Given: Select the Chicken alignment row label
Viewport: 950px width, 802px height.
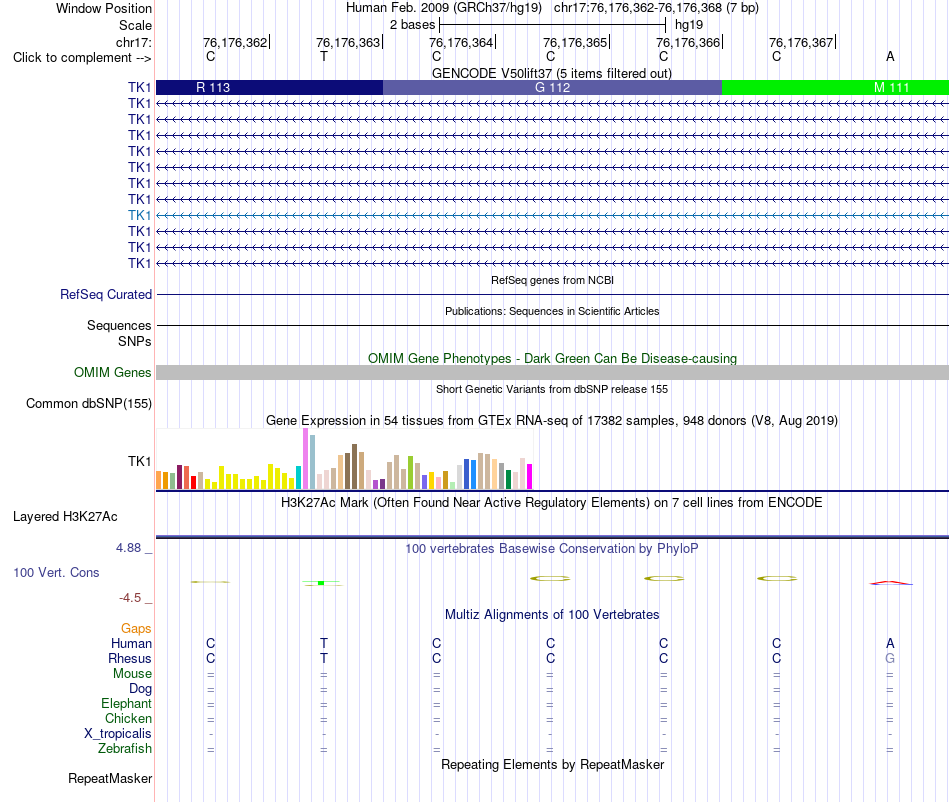Looking at the screenshot, I should (x=128, y=718).
